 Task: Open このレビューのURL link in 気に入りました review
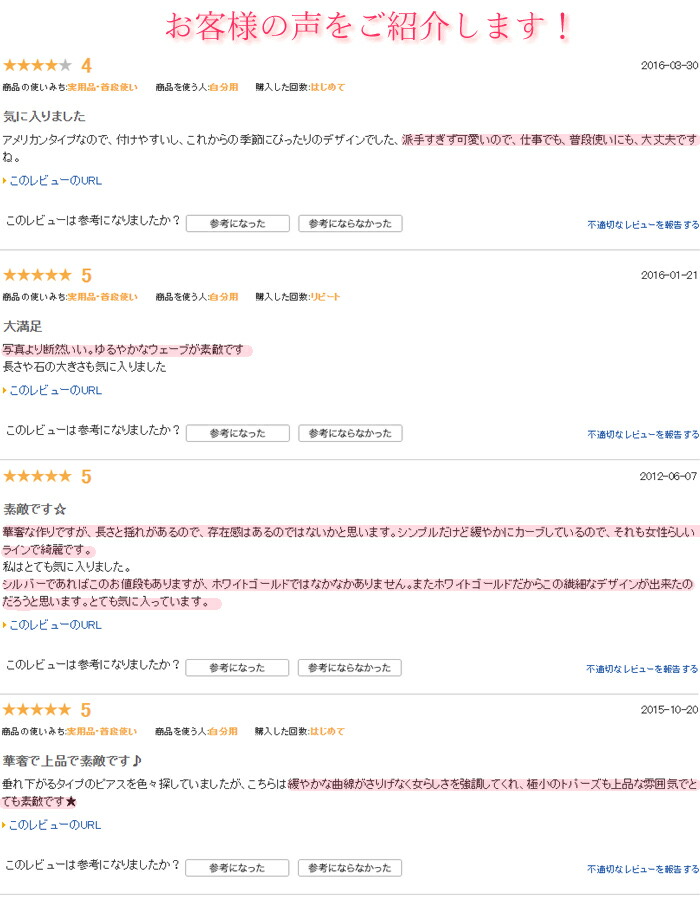pos(55,181)
